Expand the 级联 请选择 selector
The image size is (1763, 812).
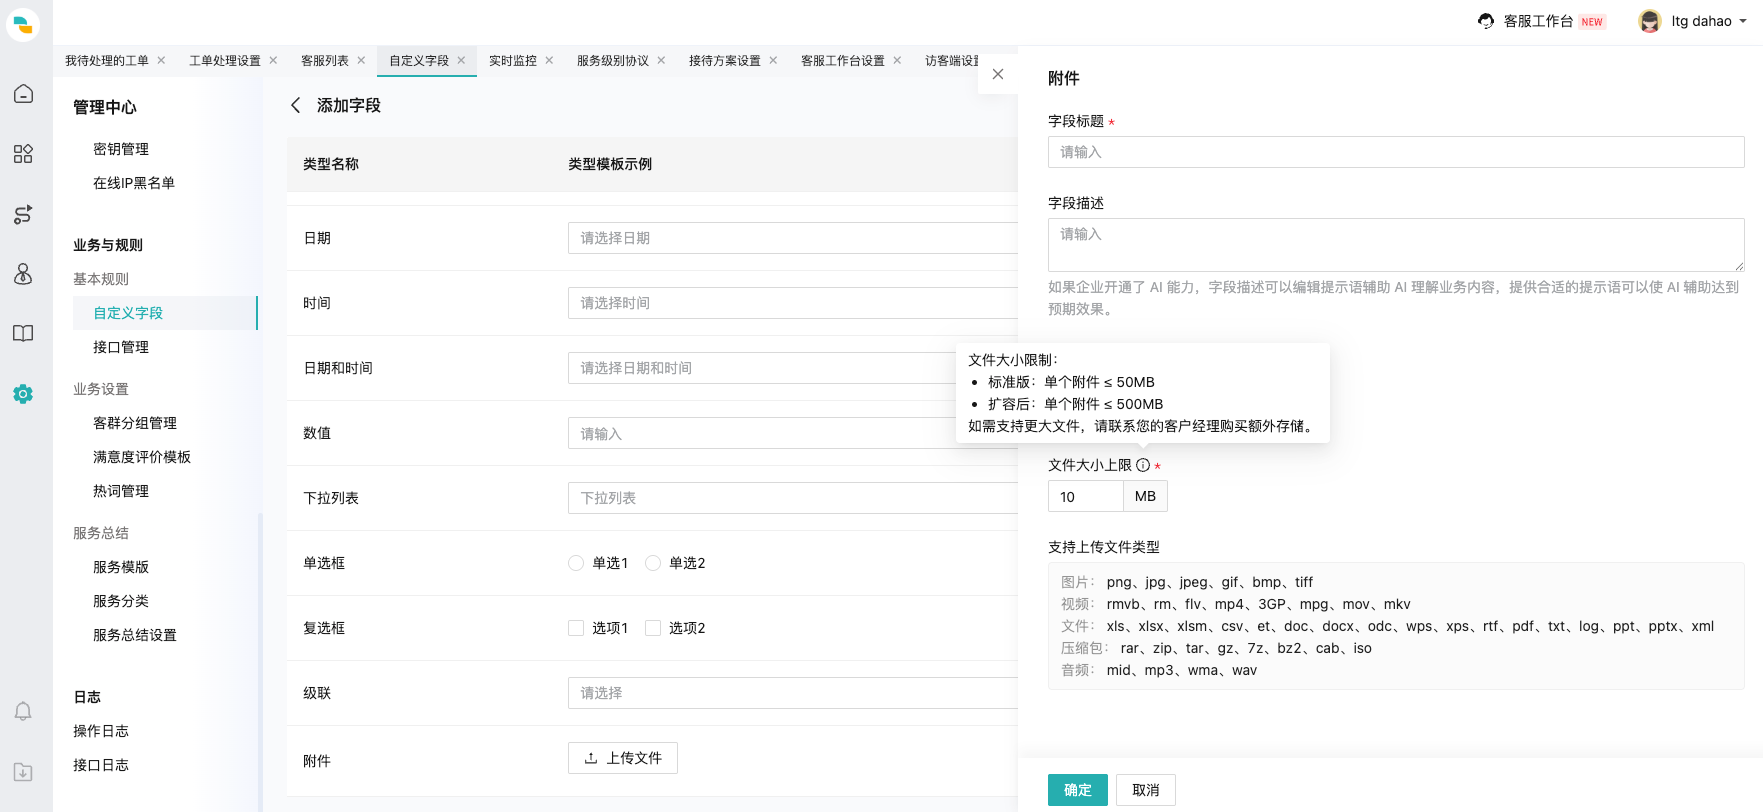click(792, 693)
